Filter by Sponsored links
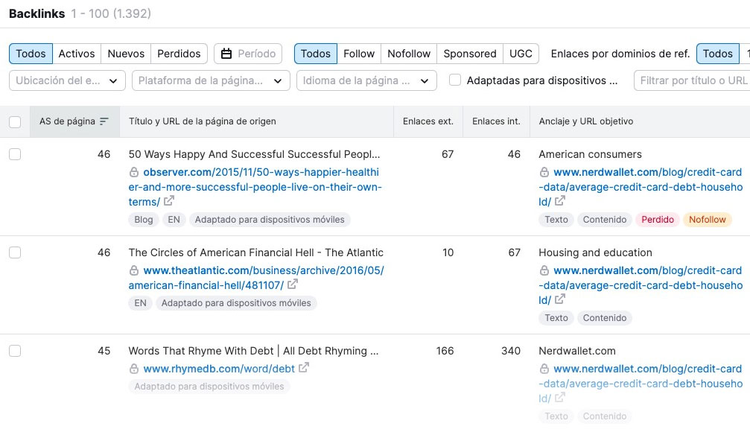The image size is (750, 432). pos(470,54)
